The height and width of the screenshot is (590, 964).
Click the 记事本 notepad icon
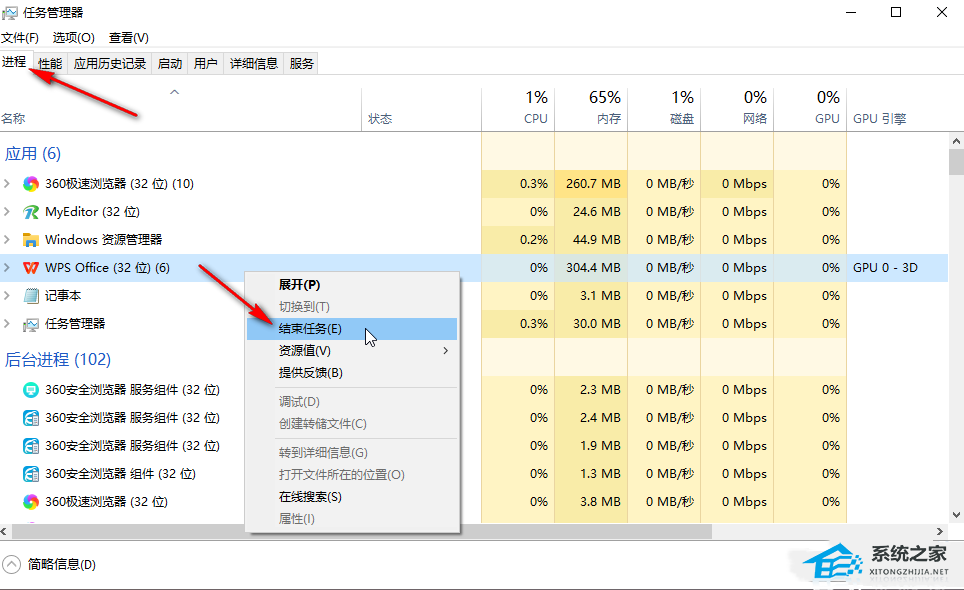coord(31,296)
